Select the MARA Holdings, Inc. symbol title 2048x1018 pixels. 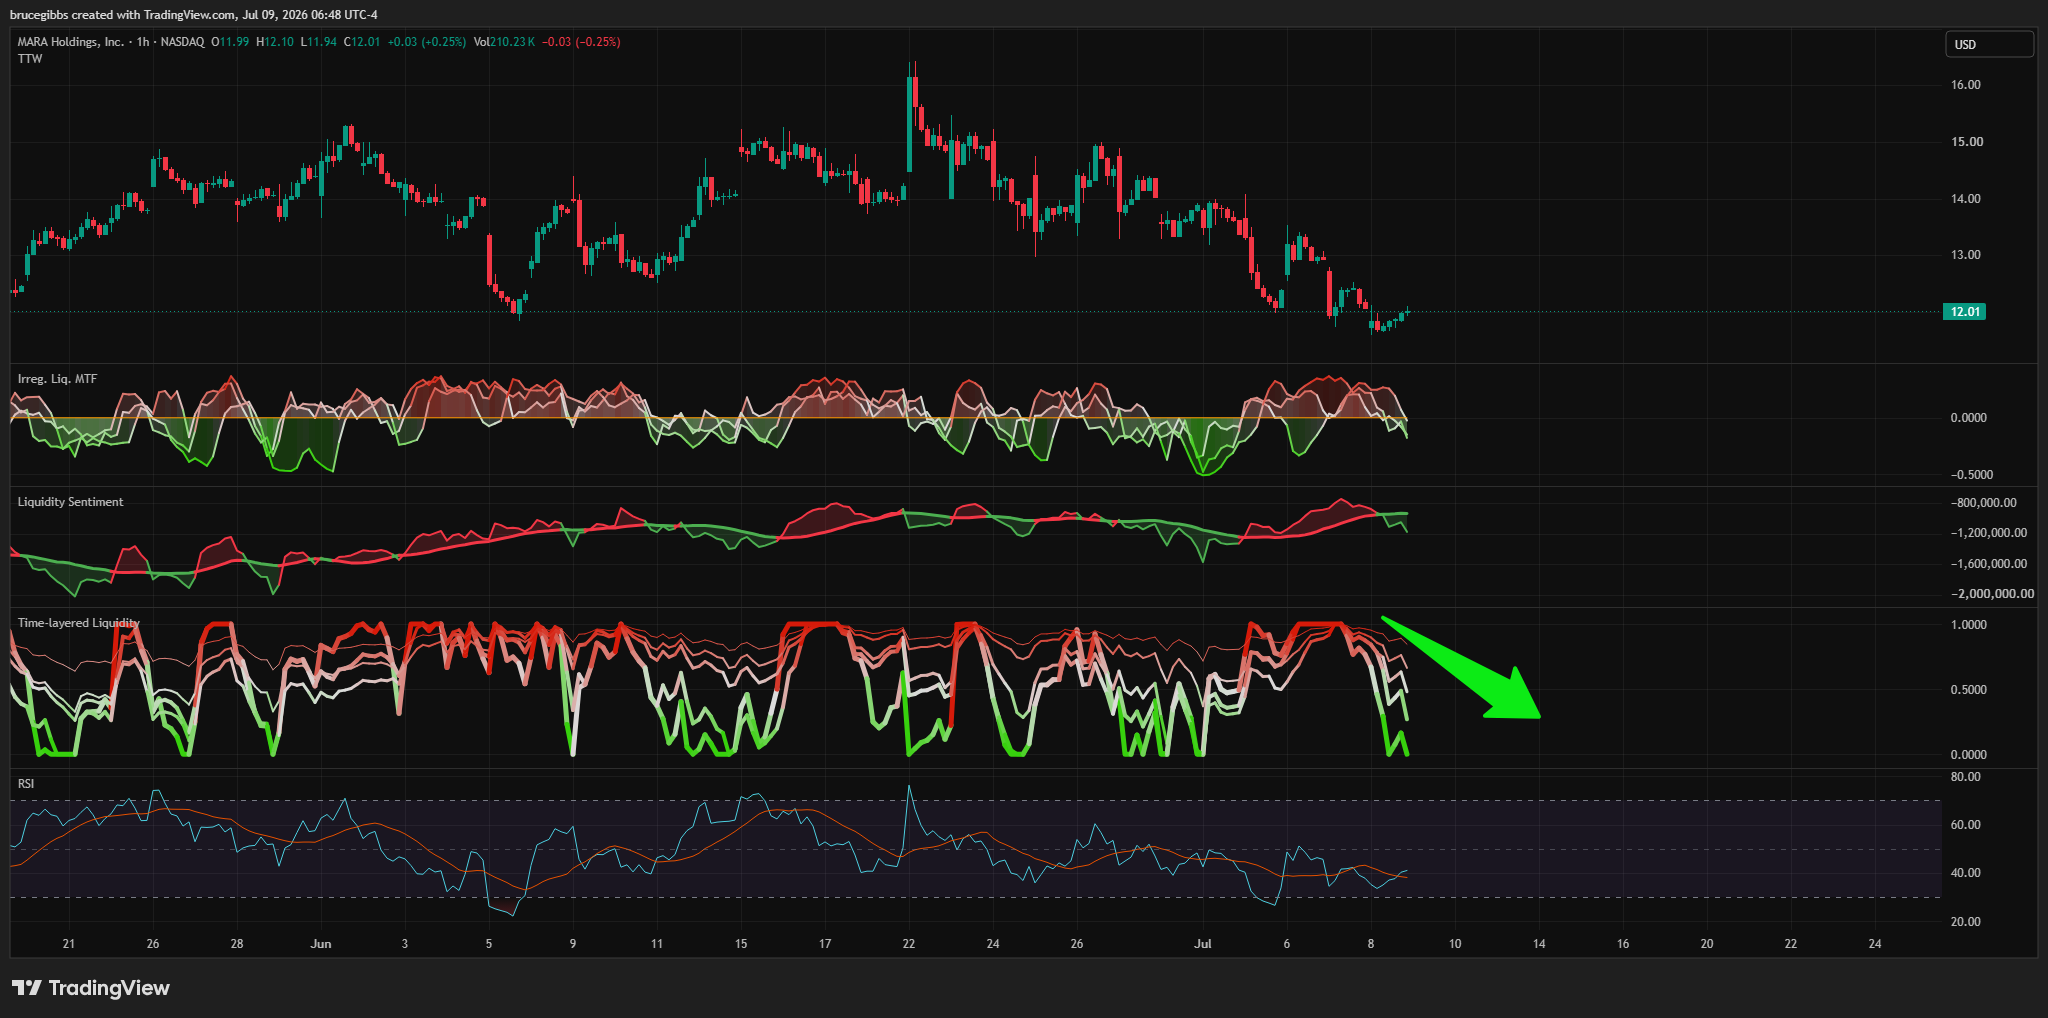tap(71, 42)
